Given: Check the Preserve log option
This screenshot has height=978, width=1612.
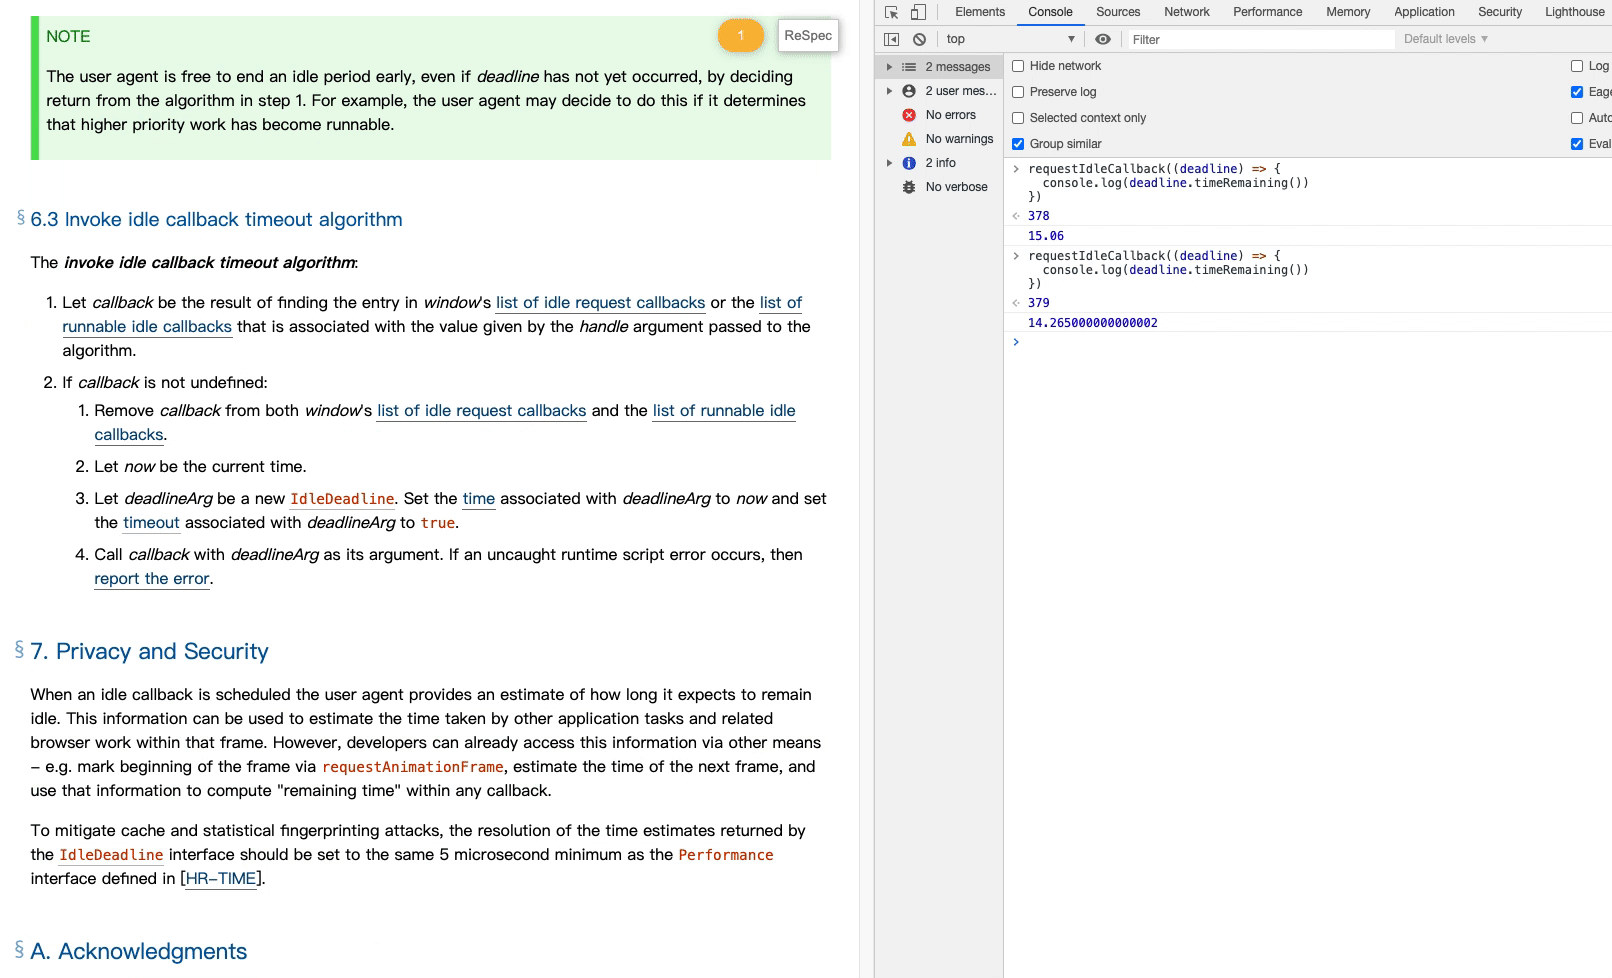Looking at the screenshot, I should (x=1018, y=92).
